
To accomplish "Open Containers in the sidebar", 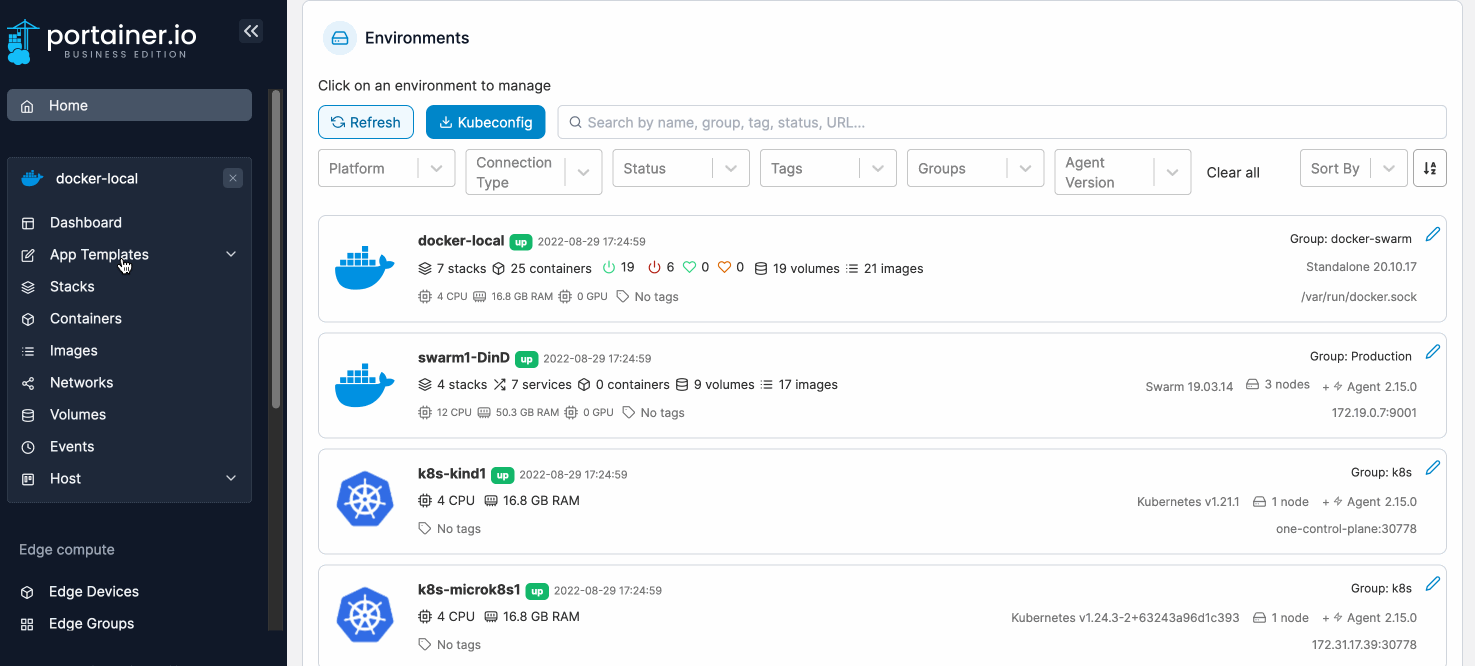I will (x=86, y=318).
